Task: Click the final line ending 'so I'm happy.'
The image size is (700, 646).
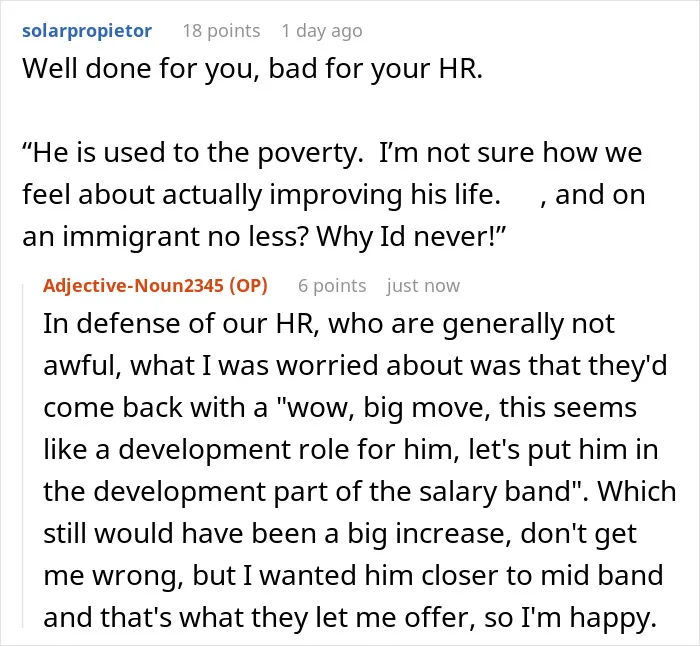Action: pyautogui.click(x=350, y=618)
